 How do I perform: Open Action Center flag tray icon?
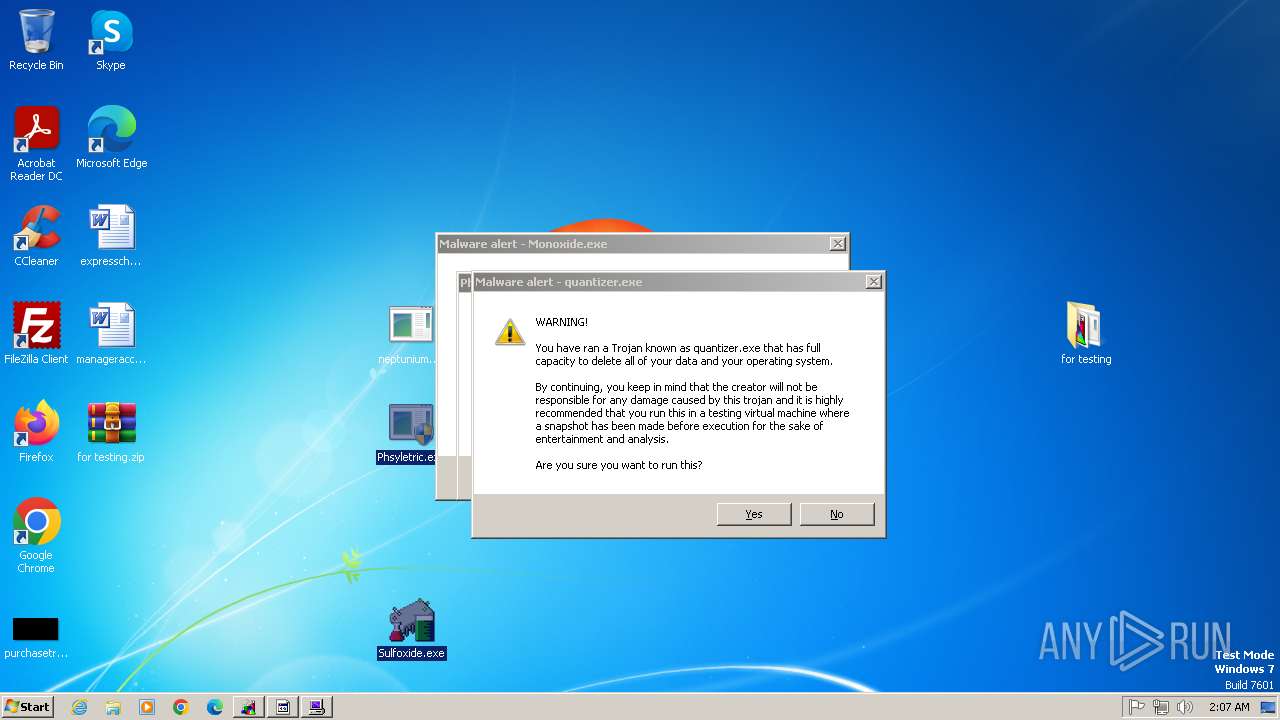[1137, 707]
